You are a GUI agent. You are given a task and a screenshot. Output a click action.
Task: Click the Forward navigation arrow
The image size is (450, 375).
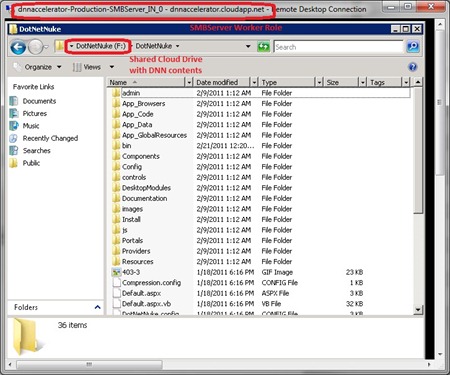35,47
